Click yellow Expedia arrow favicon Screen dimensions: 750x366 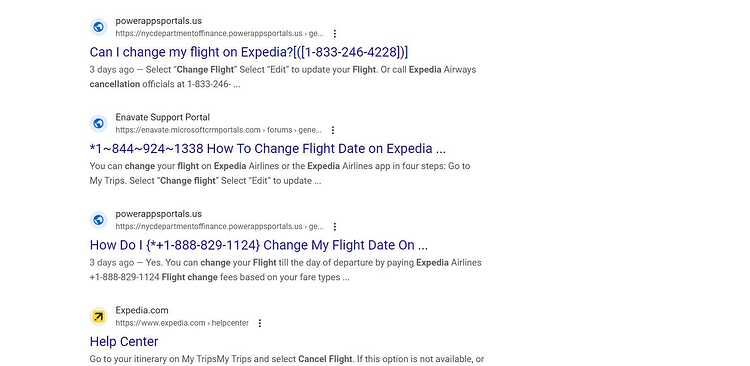(99, 316)
